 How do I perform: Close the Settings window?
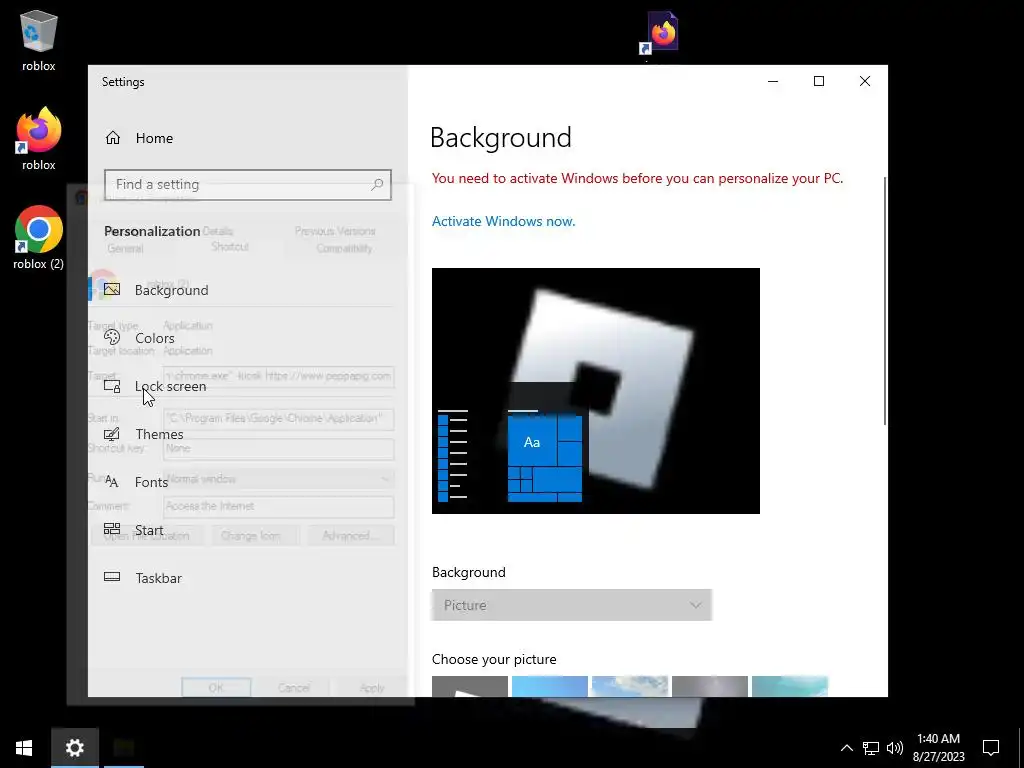tap(865, 81)
